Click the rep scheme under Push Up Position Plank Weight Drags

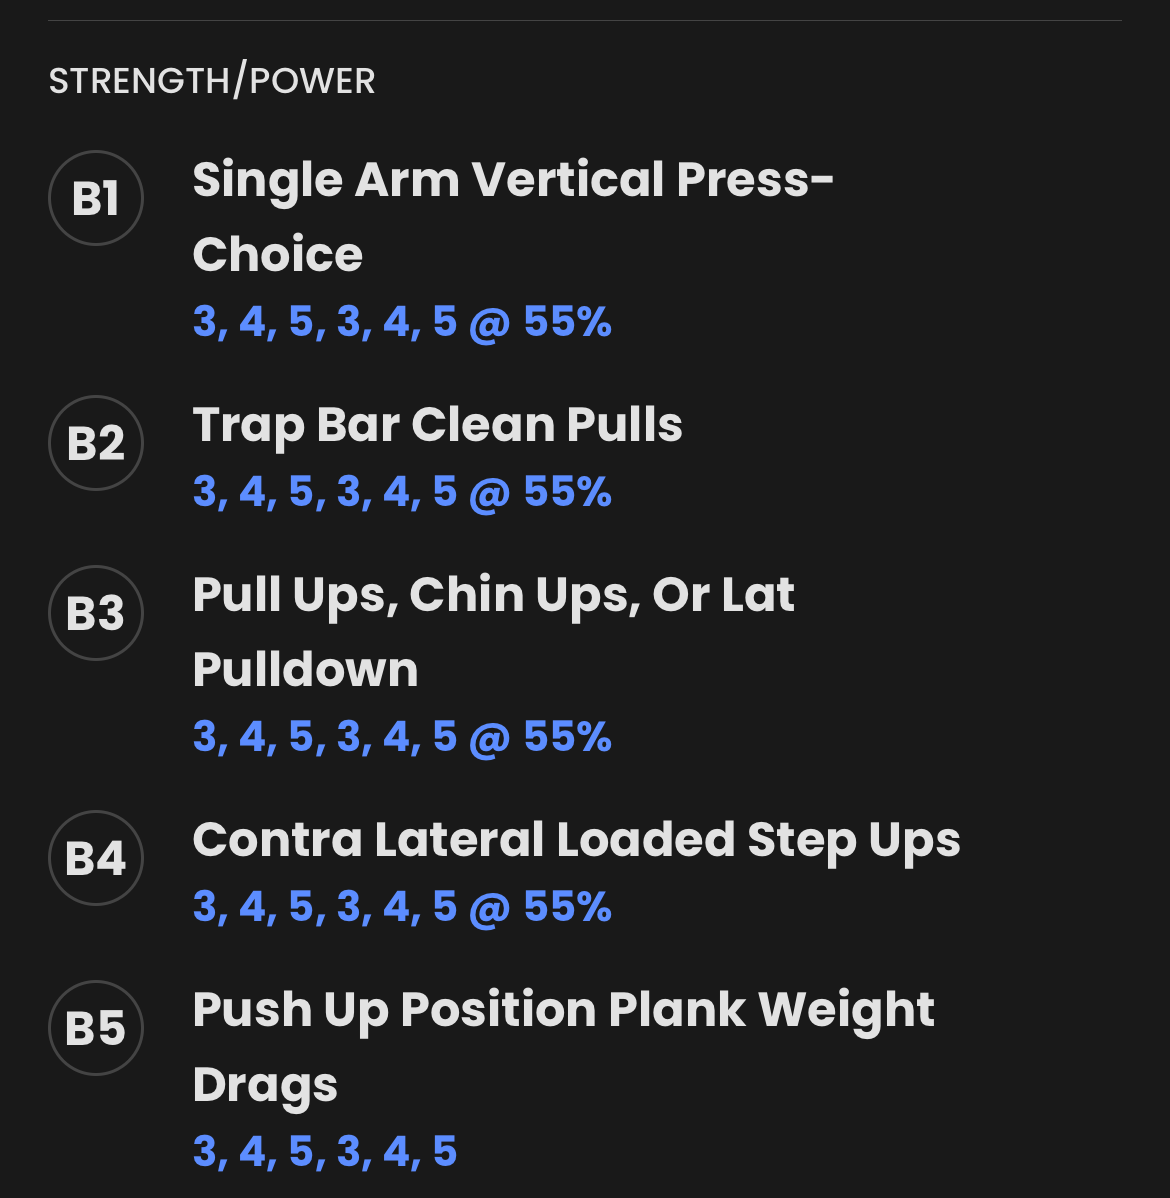click(x=324, y=1151)
